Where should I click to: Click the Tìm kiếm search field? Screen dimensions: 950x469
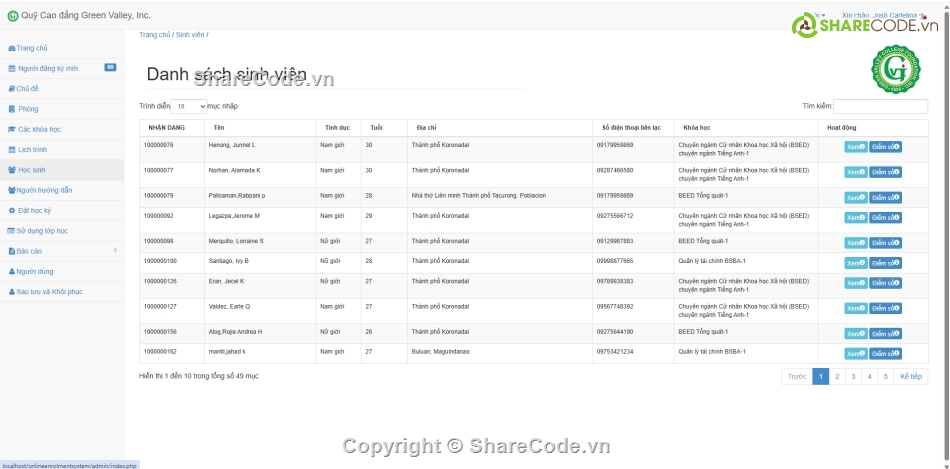pyautogui.click(x=880, y=106)
